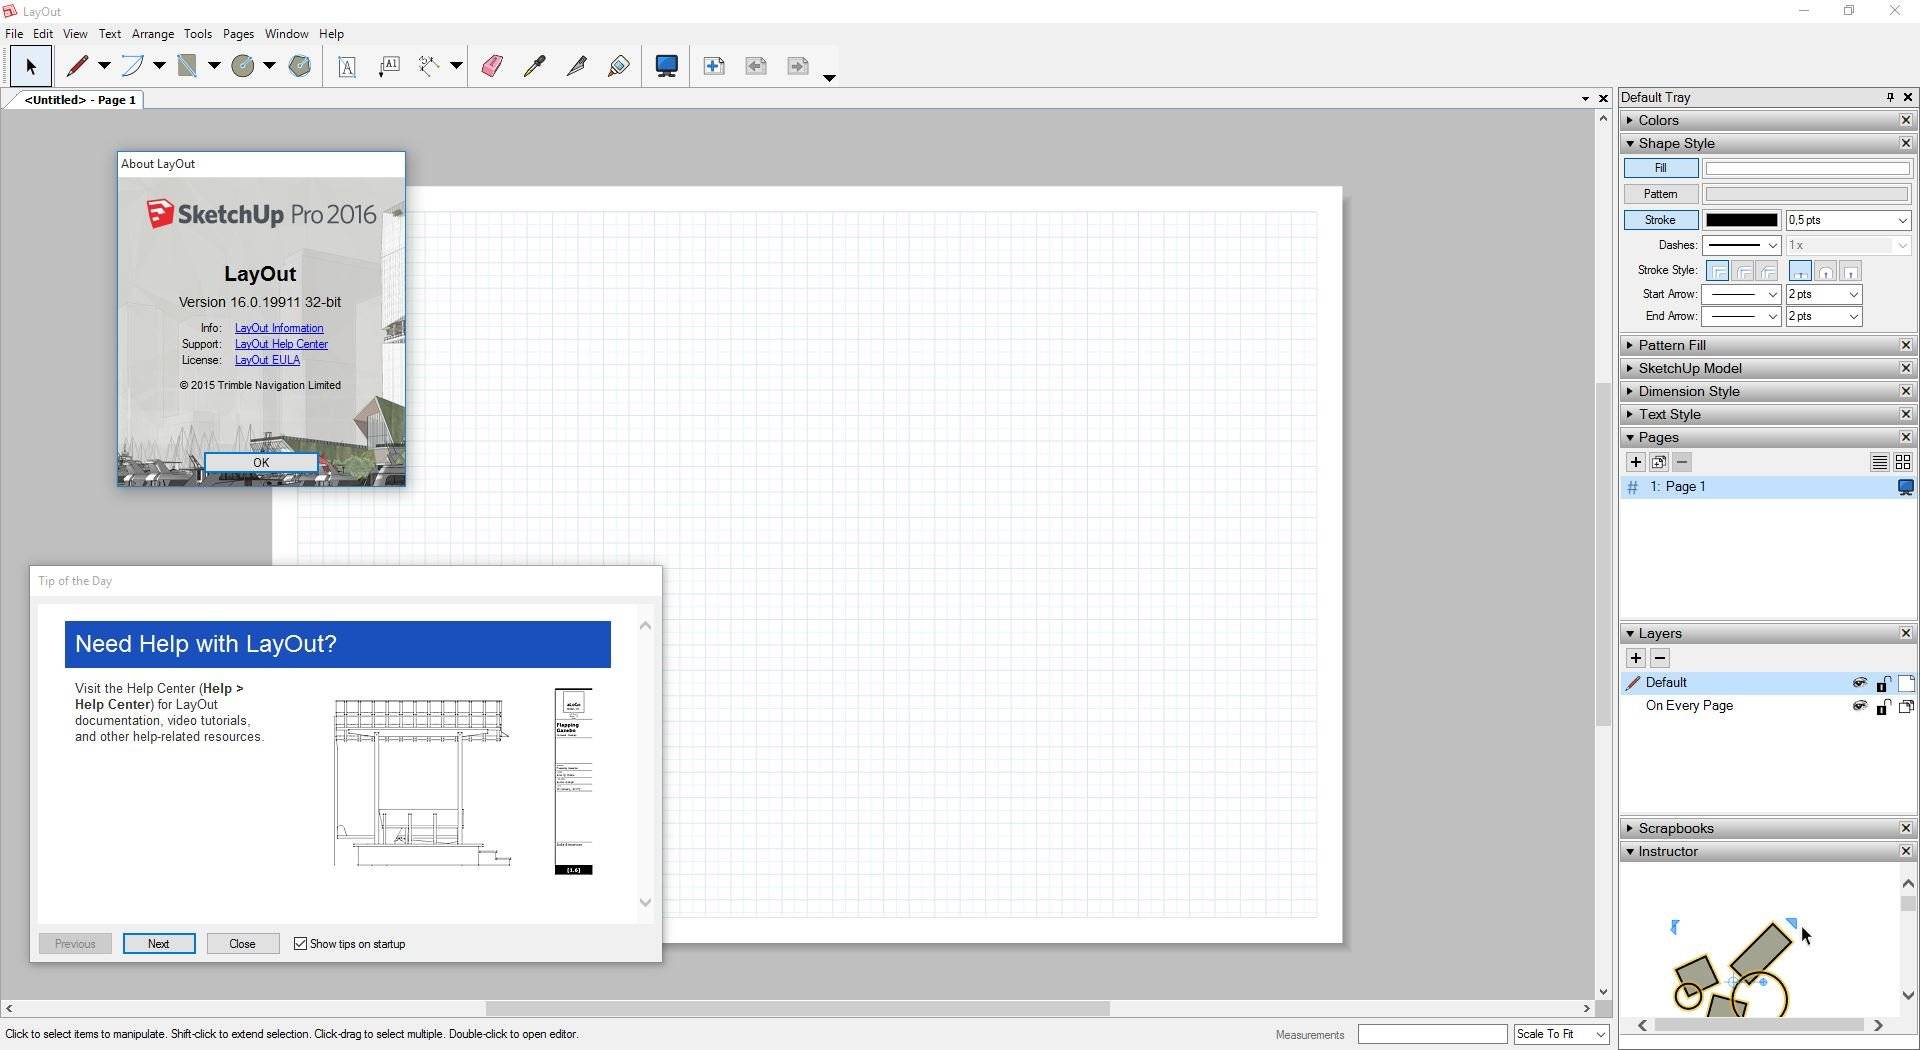This screenshot has width=1920, height=1050.
Task: Open the Help menu
Action: pos(331,34)
